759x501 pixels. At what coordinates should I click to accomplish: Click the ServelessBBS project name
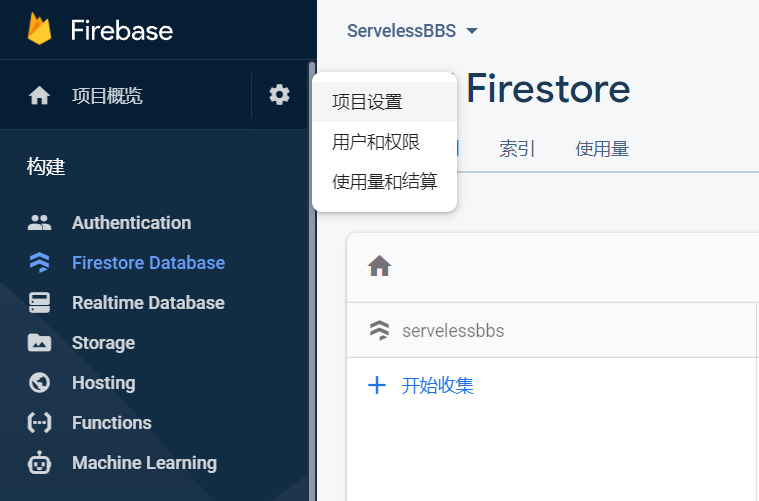click(401, 30)
